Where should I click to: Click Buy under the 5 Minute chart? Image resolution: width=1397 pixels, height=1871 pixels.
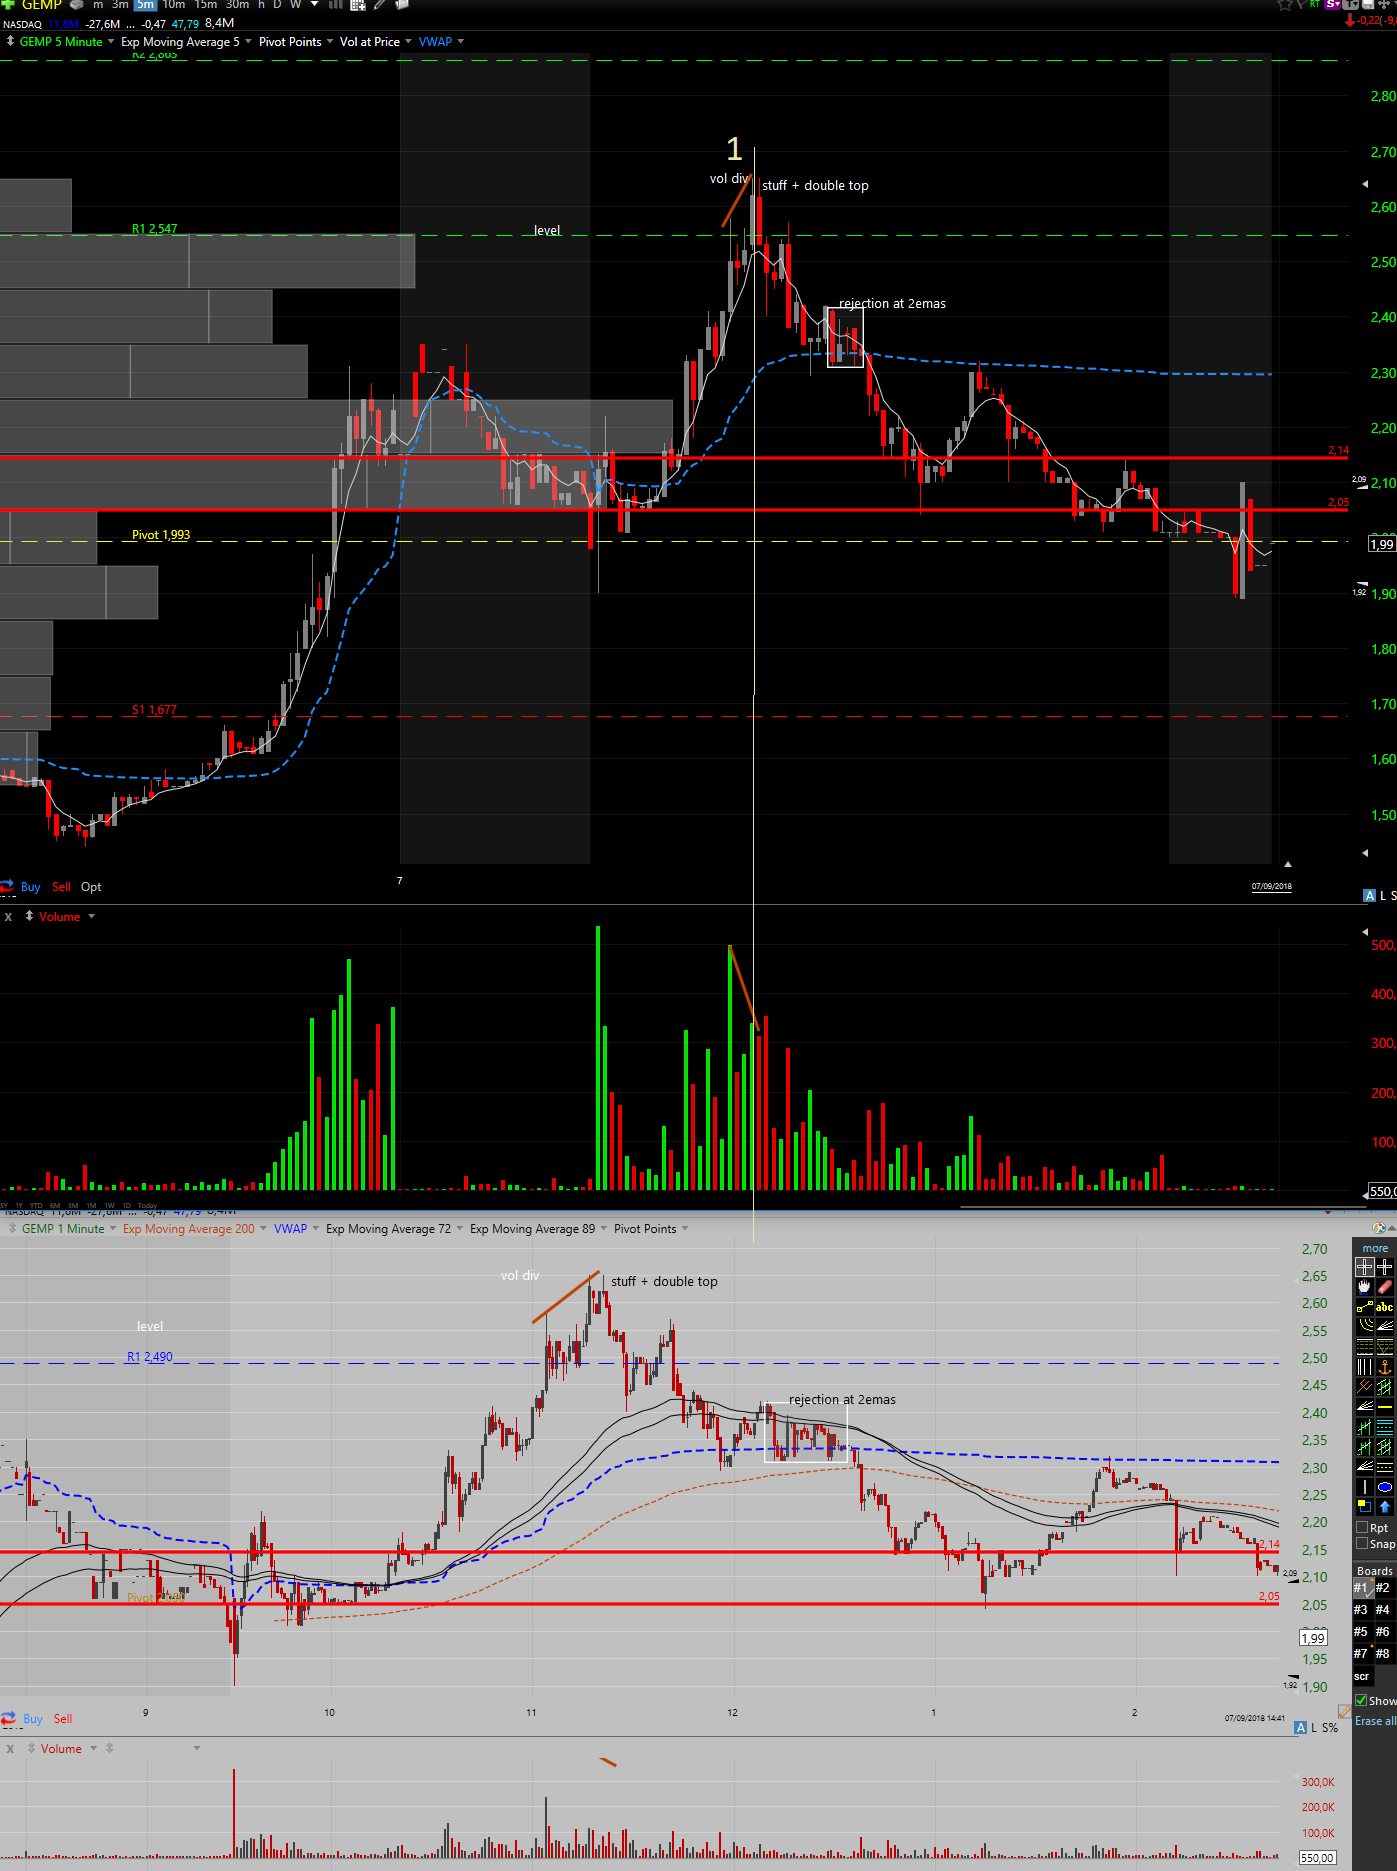[x=30, y=887]
